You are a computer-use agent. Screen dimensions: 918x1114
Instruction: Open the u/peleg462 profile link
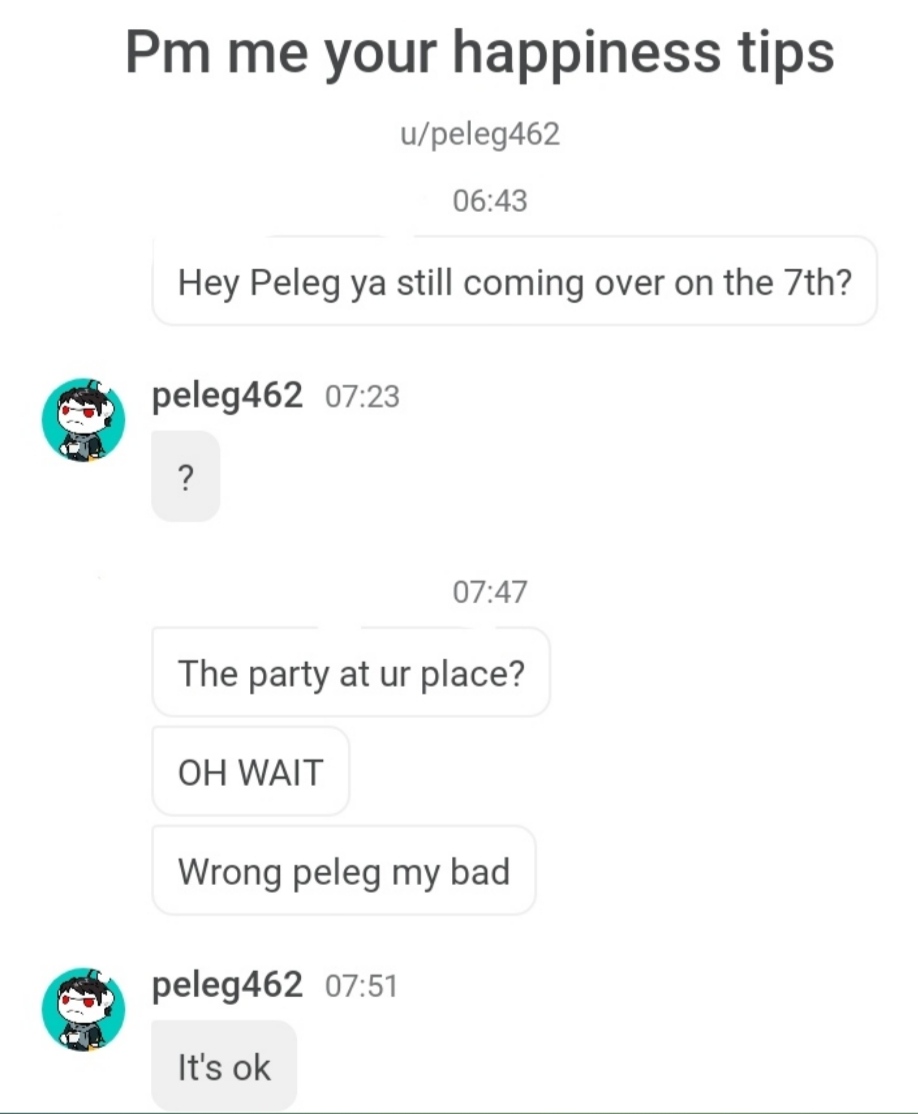point(479,134)
